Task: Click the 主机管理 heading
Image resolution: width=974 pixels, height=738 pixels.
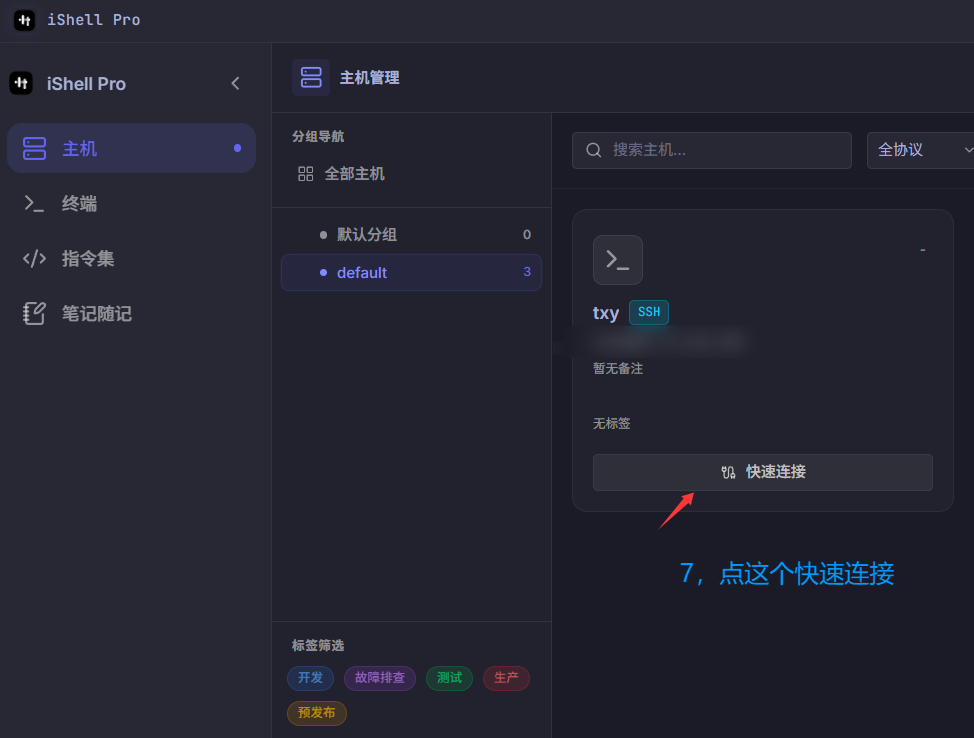Action: tap(370, 78)
